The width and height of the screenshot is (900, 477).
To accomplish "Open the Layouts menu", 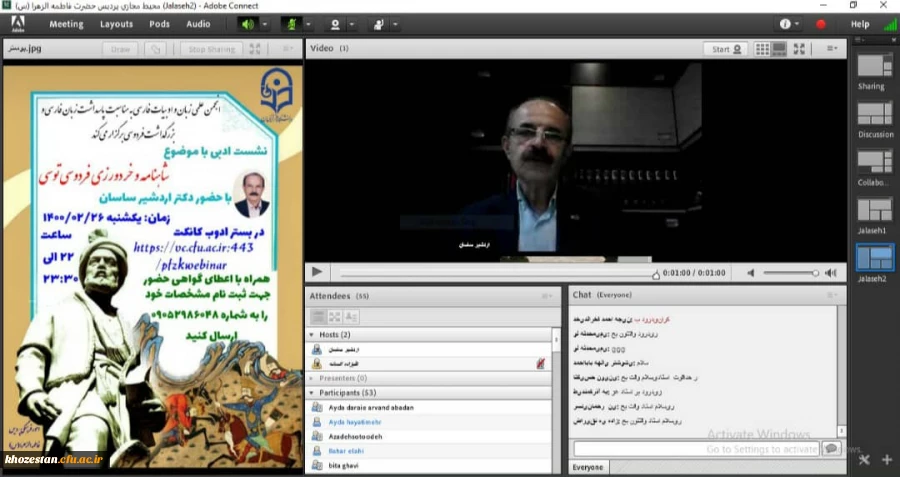I will pos(116,24).
